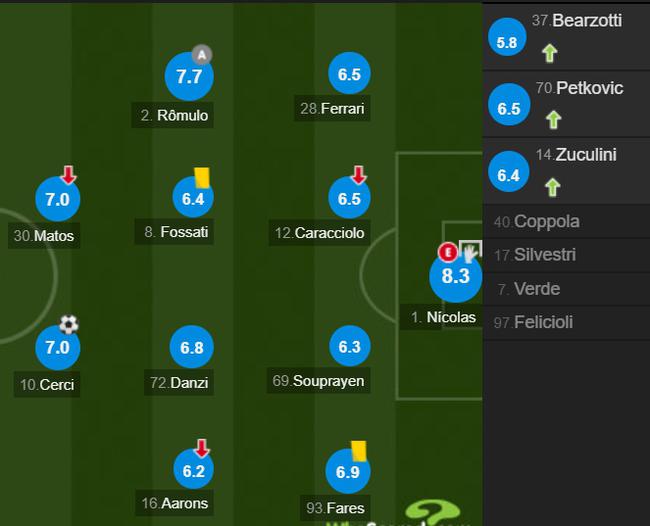Click the assist badge above Rômulo's rating
The height and width of the screenshot is (526, 650).
point(203,54)
